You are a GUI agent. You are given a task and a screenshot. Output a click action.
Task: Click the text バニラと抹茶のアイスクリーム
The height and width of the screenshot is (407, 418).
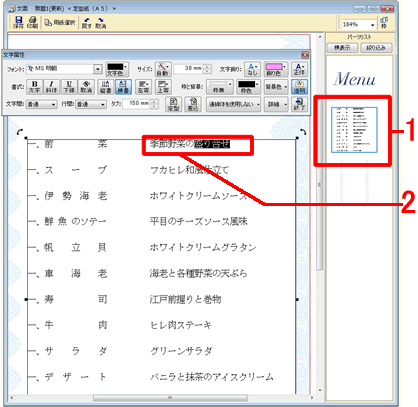click(212, 377)
